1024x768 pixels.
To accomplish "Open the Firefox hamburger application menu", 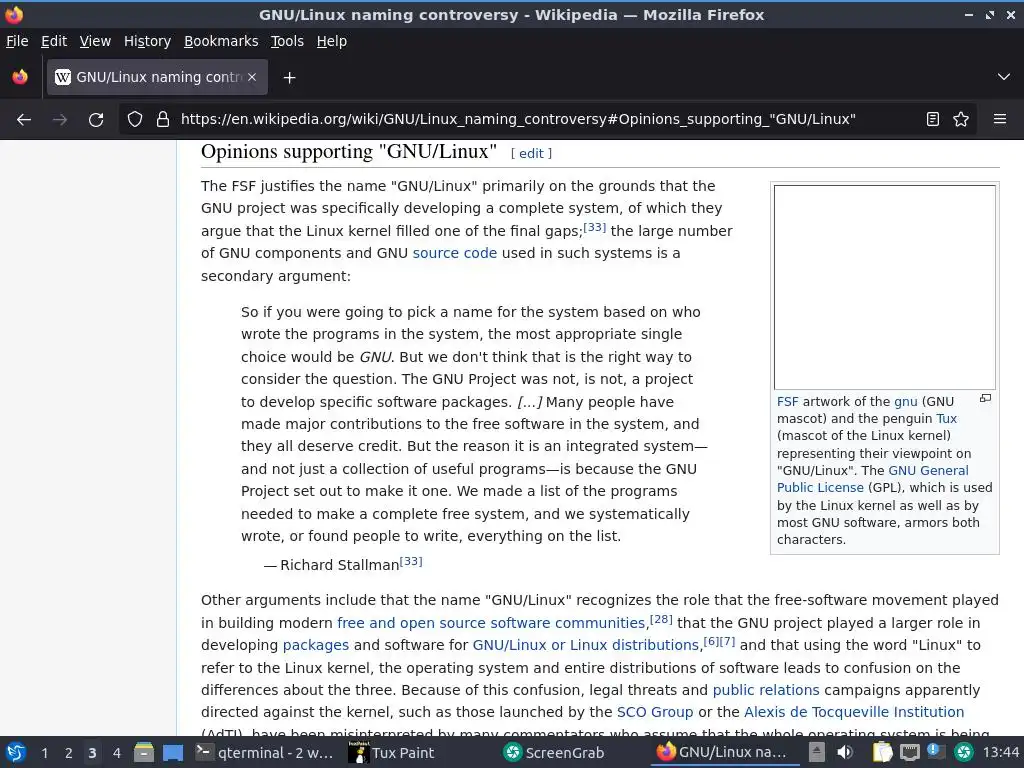I will click(x=1000, y=120).
